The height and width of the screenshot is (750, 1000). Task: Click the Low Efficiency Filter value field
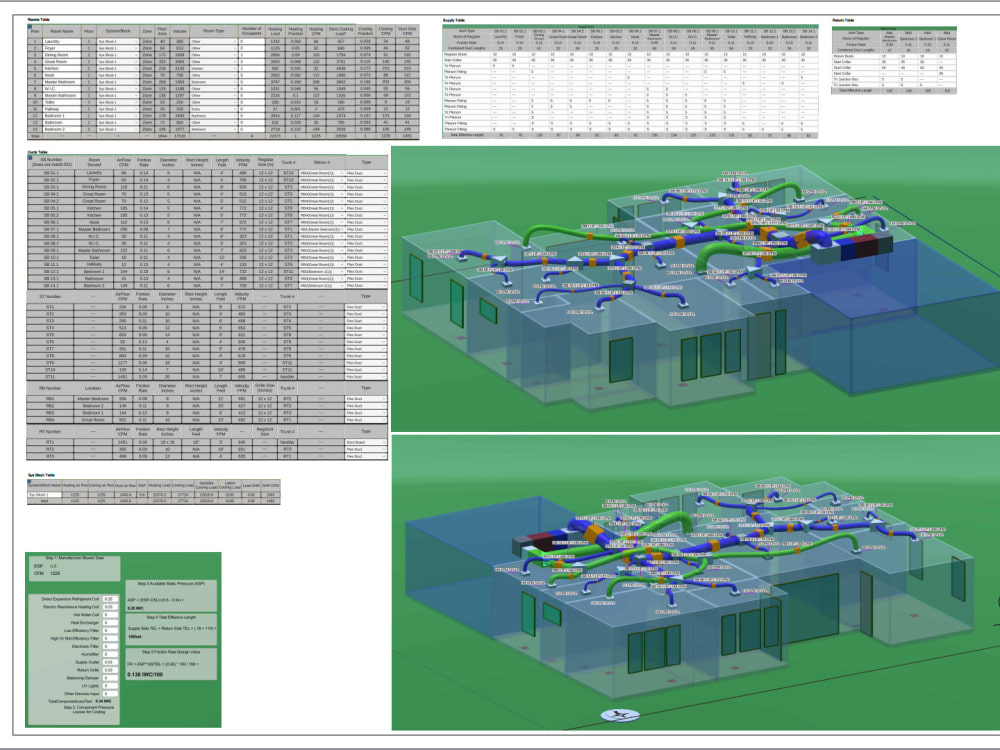[x=110, y=631]
